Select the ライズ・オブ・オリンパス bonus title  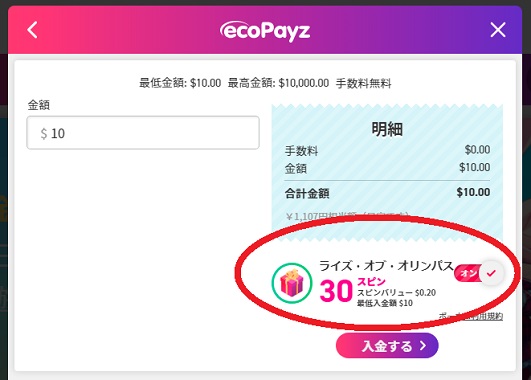[x=386, y=266]
